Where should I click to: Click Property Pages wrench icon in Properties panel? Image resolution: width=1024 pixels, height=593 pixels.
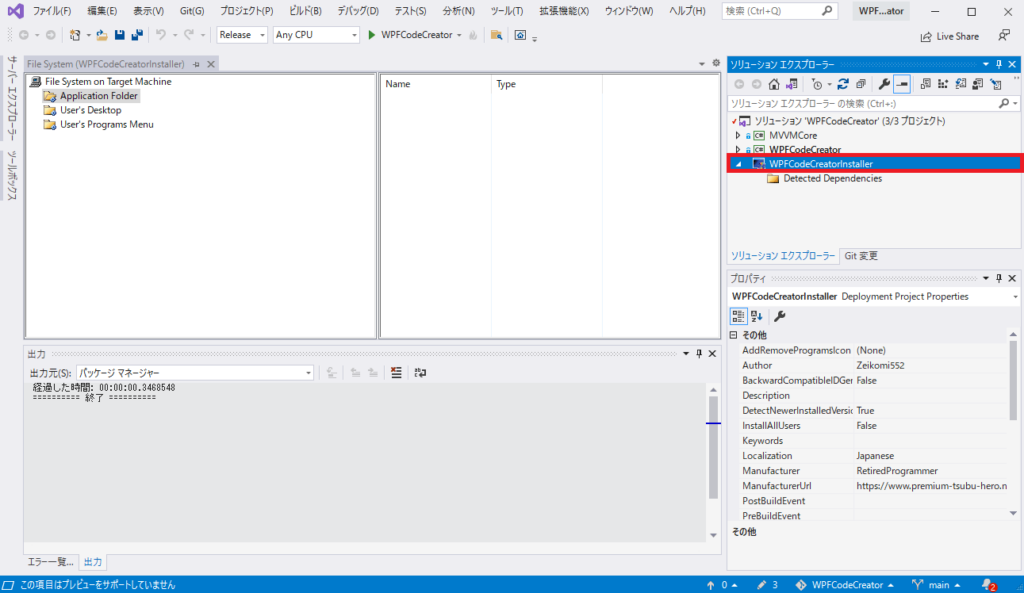point(780,317)
